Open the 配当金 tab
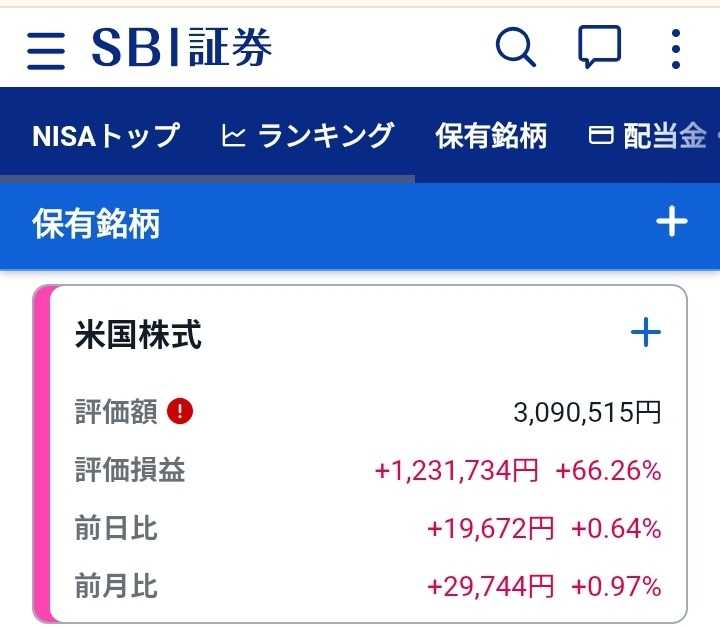Image resolution: width=720 pixels, height=628 pixels. click(x=665, y=137)
